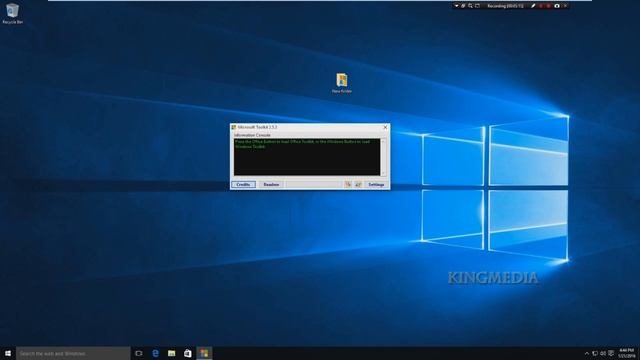The width and height of the screenshot is (640, 360).
Task: Launch Microsoft Edge from the taskbar
Action: point(155,353)
